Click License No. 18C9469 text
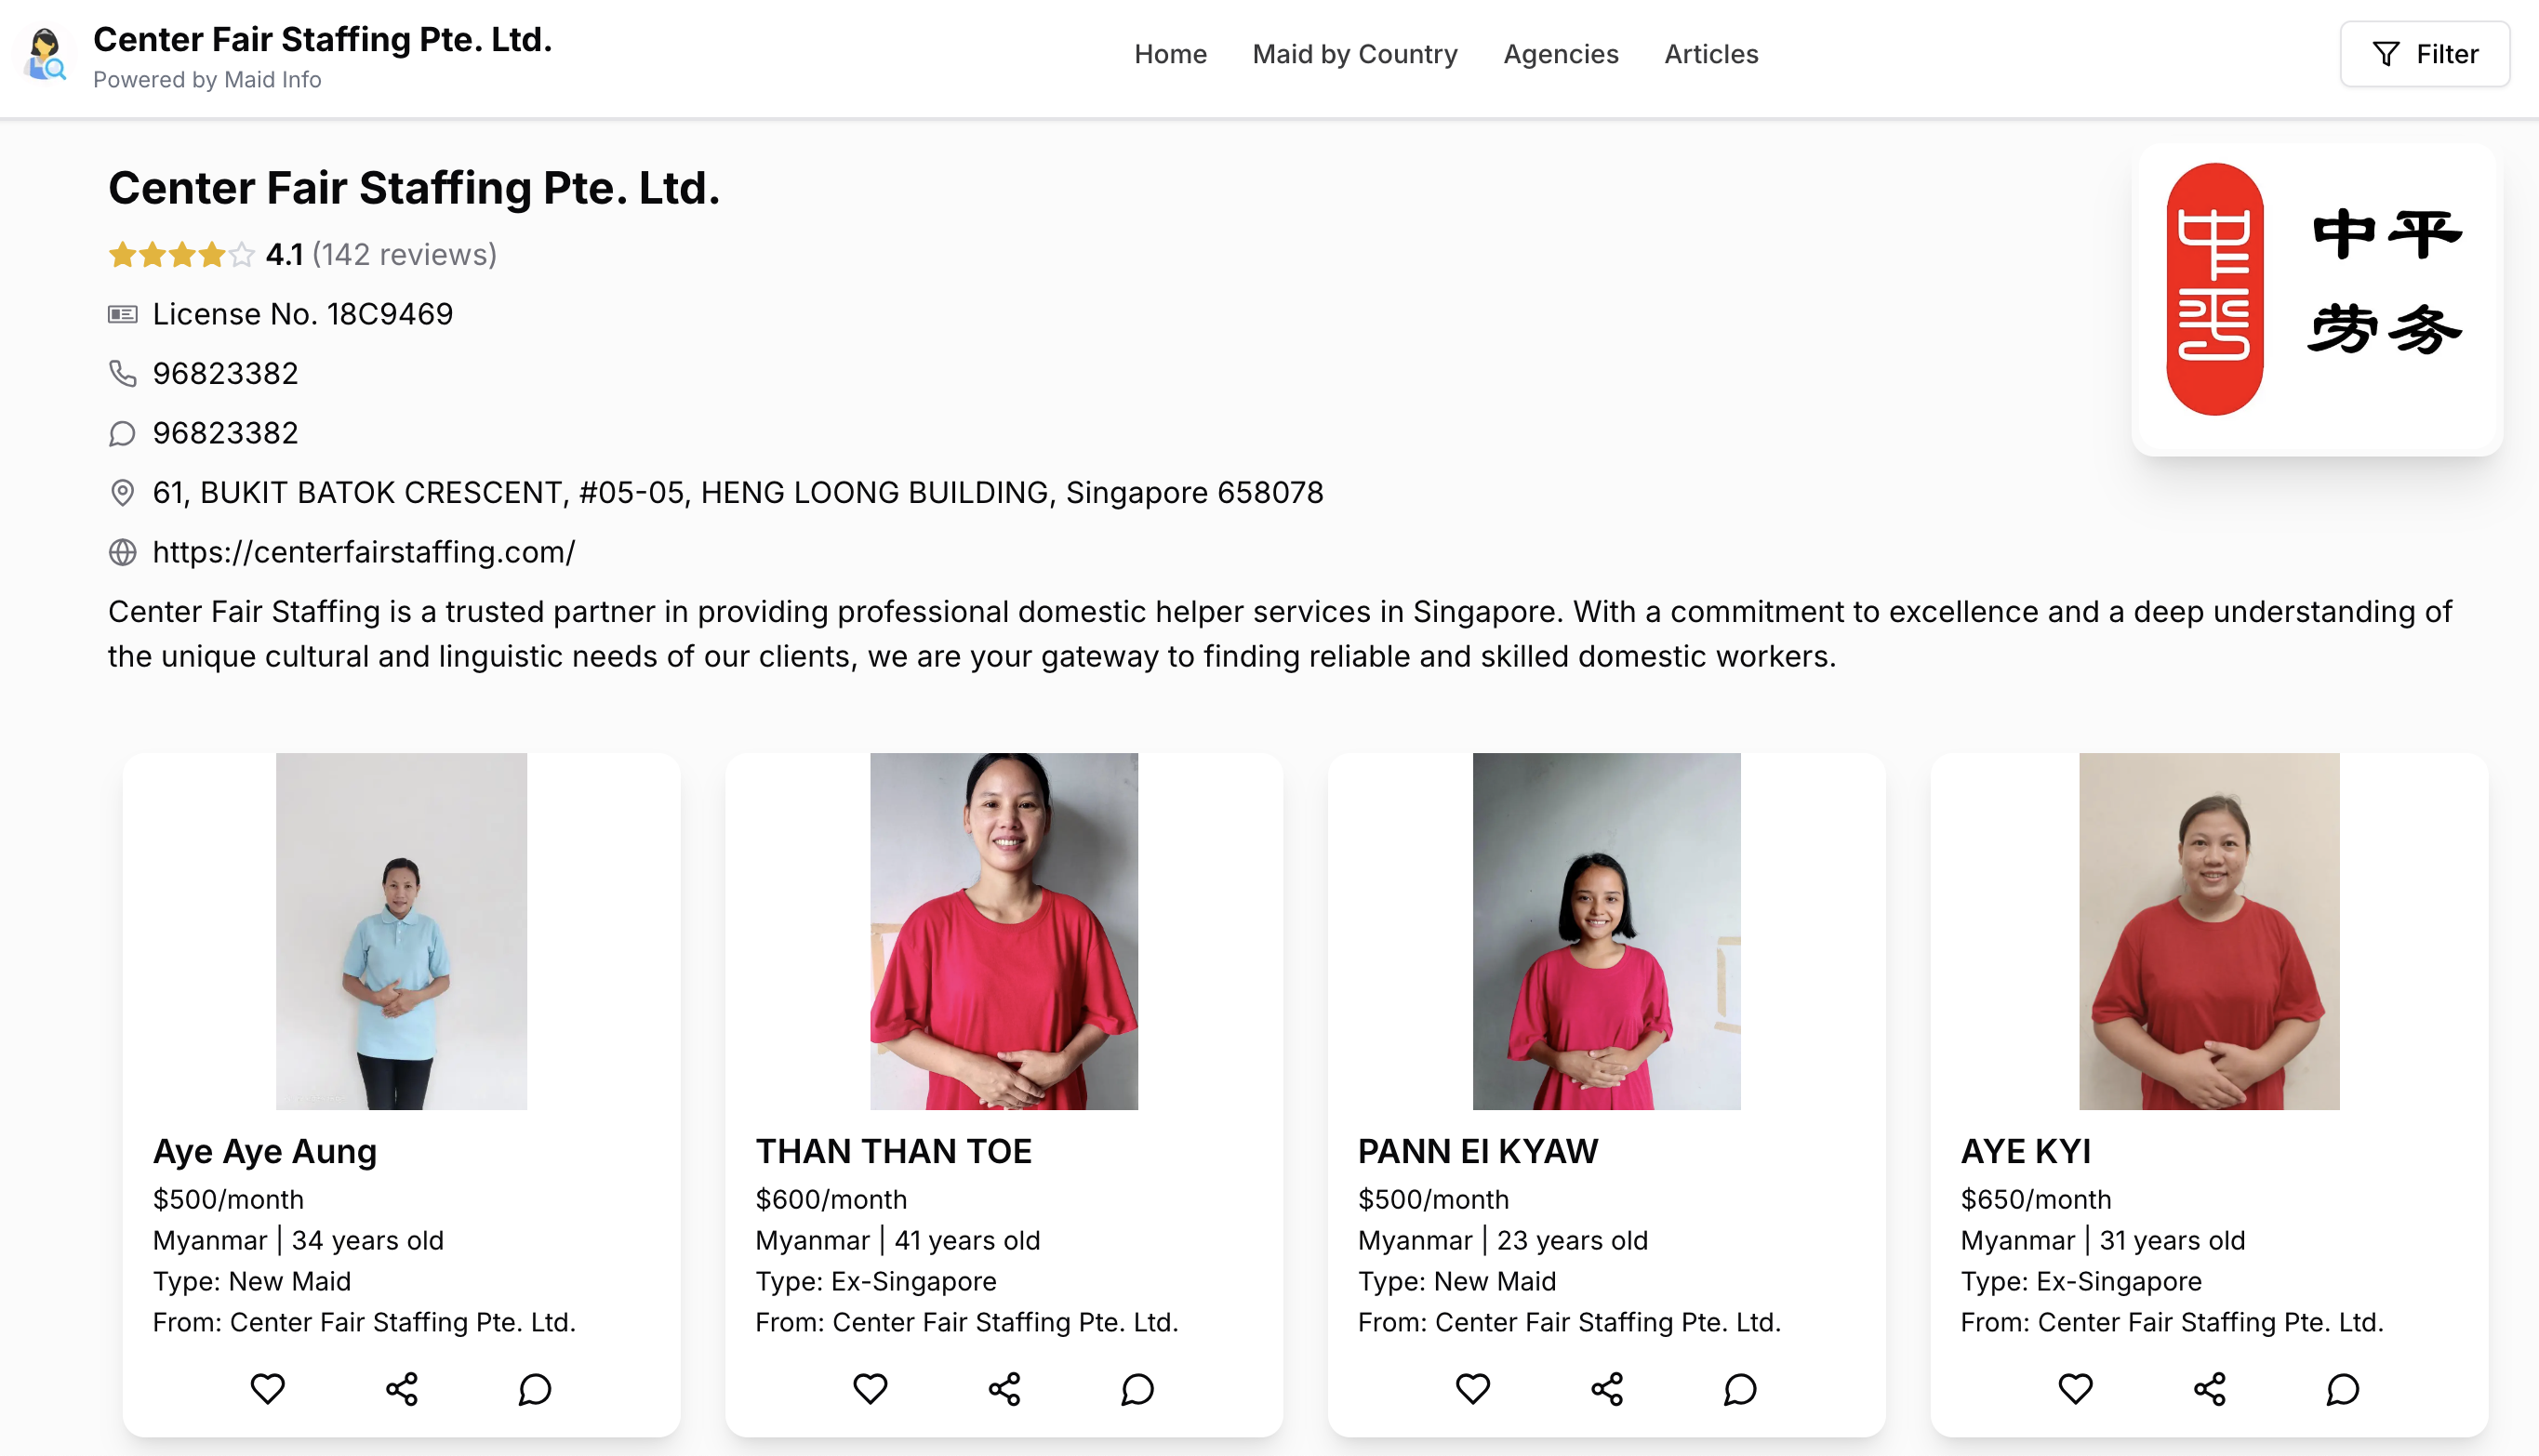 [303, 314]
